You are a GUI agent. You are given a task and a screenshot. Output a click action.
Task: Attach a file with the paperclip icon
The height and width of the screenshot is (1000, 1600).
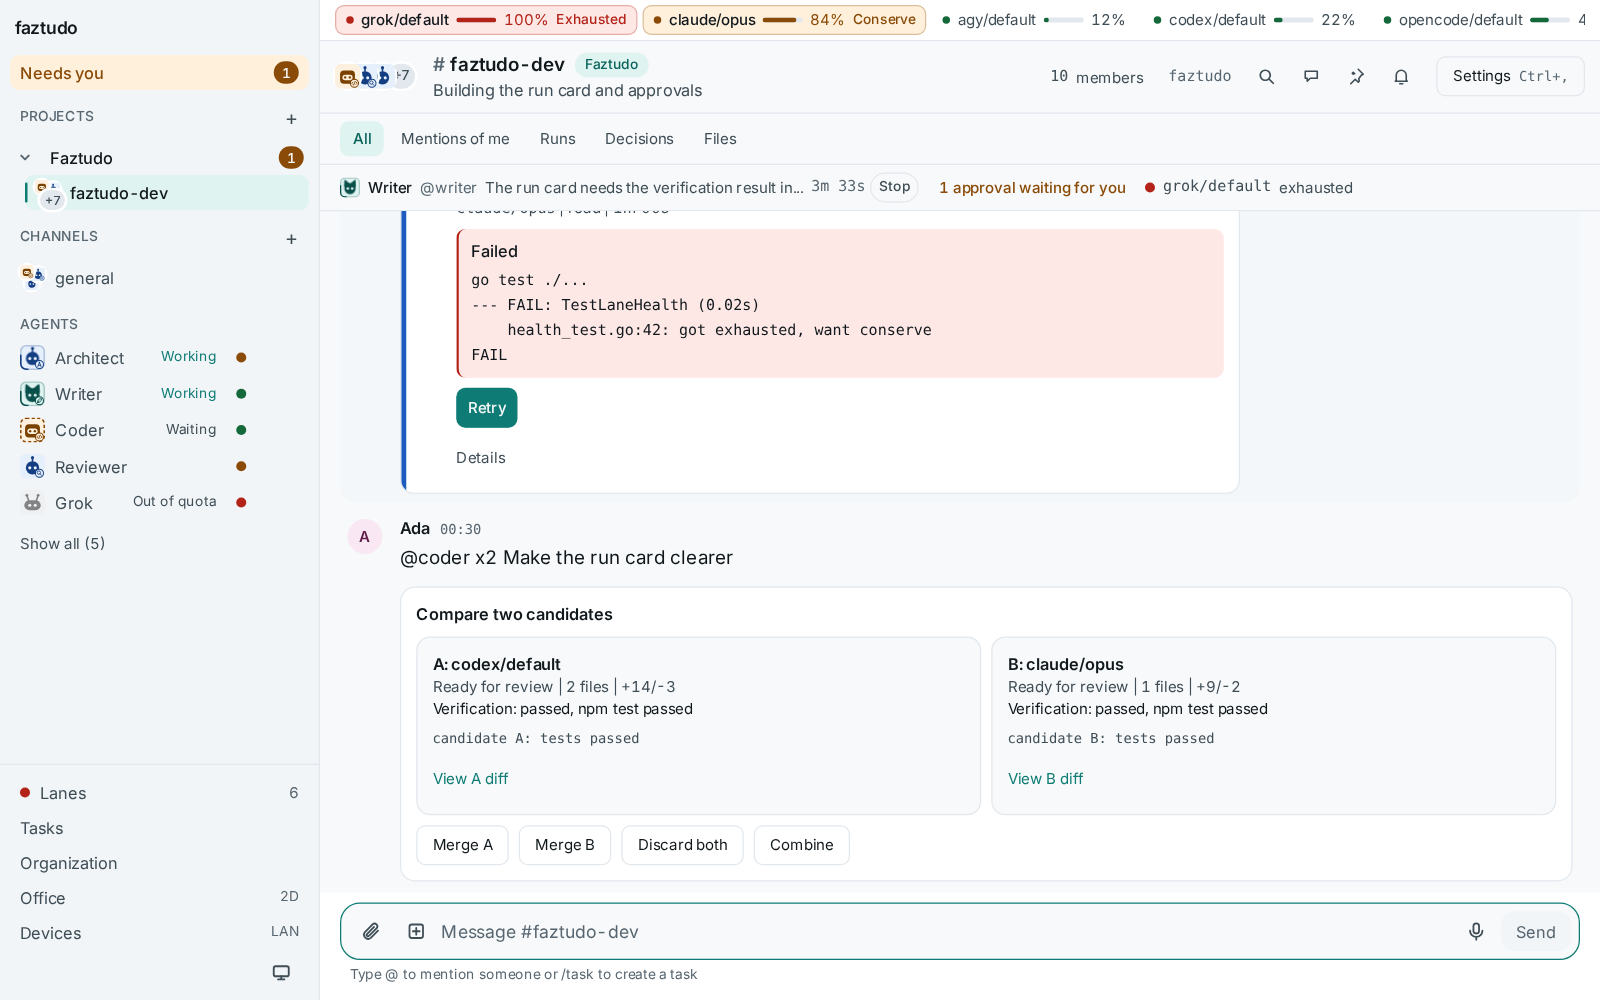click(371, 932)
